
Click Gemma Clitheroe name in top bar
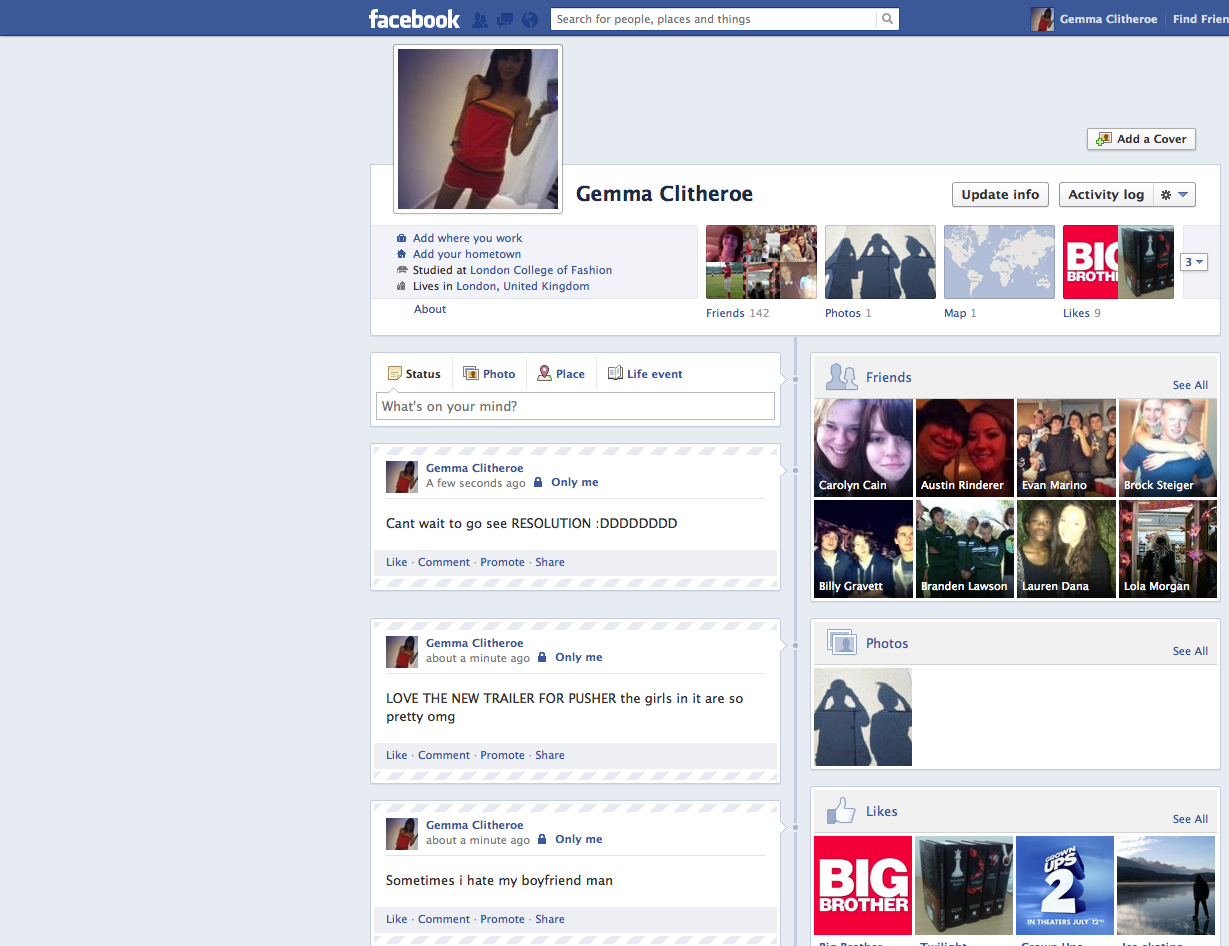[1108, 19]
